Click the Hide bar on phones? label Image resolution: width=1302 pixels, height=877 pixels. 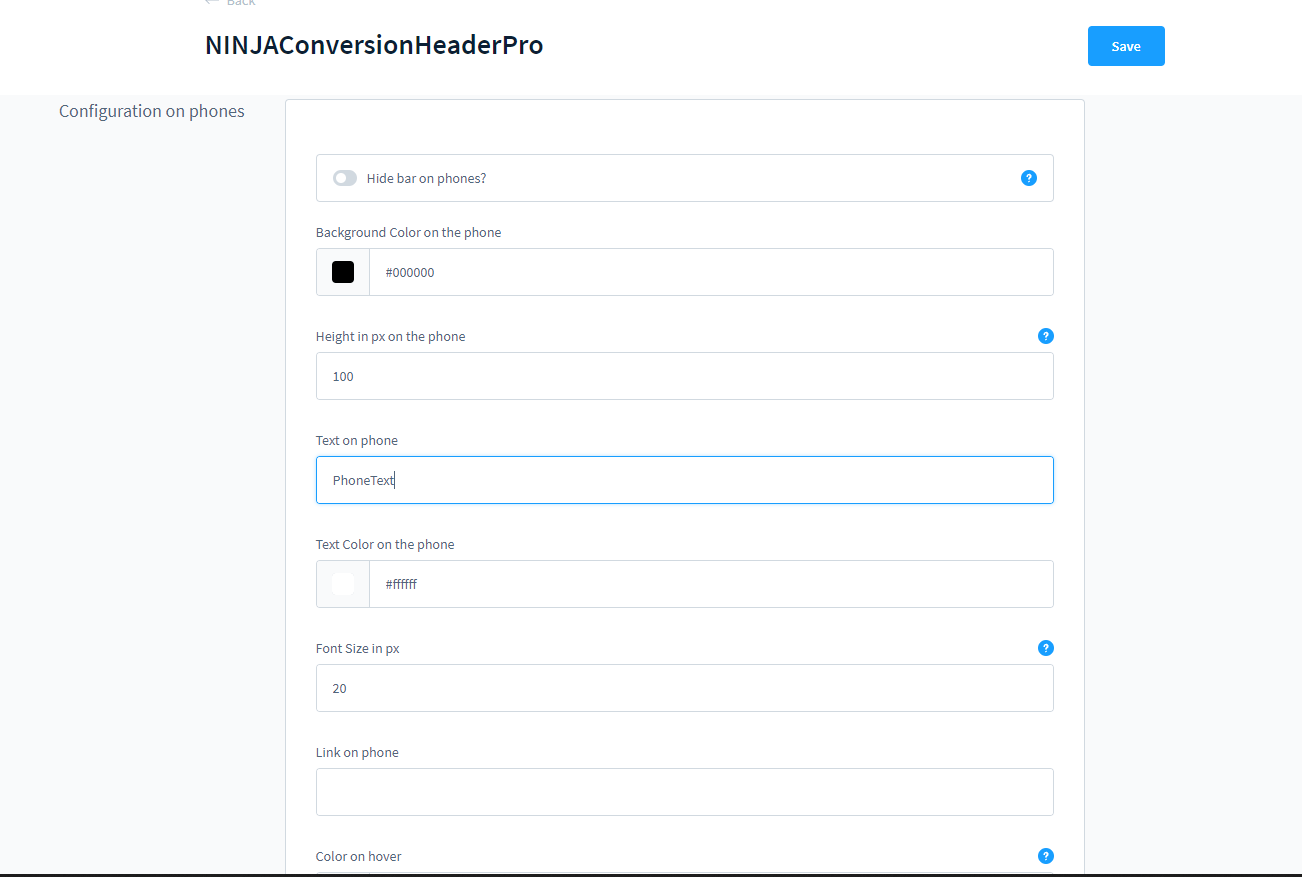coord(426,178)
